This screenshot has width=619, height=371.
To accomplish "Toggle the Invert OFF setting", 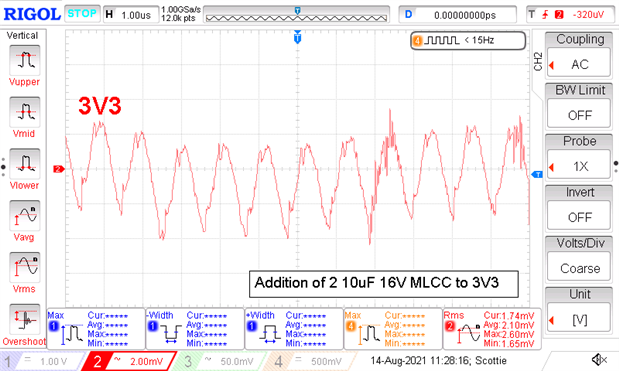I will click(579, 217).
